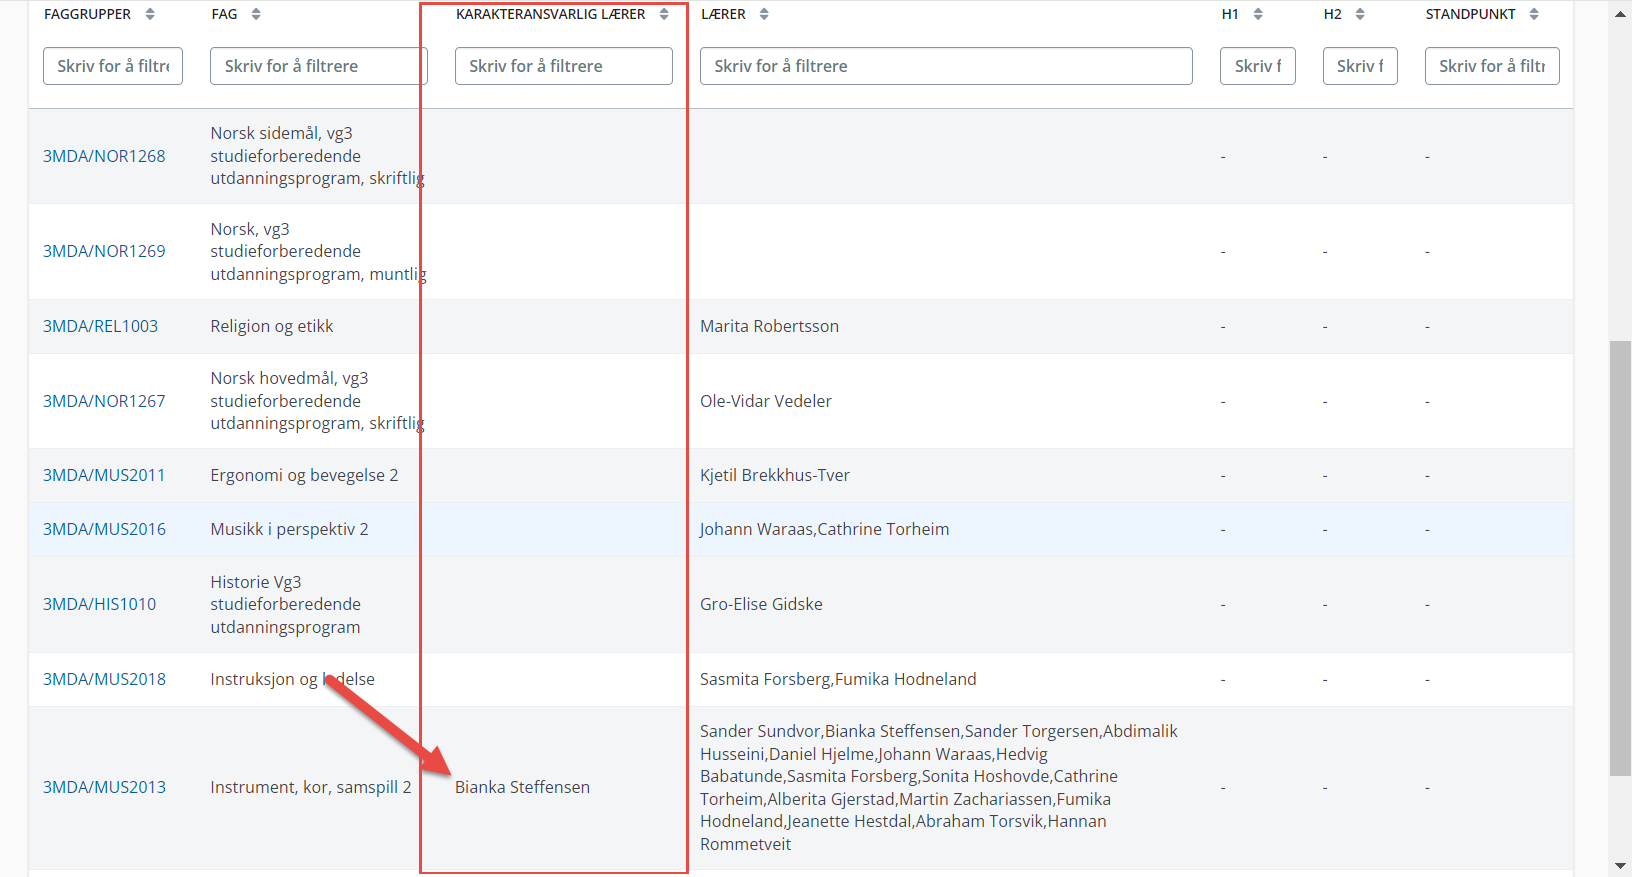Select the Religion og etikk cell
The width and height of the screenshot is (1632, 877).
coord(272,326)
